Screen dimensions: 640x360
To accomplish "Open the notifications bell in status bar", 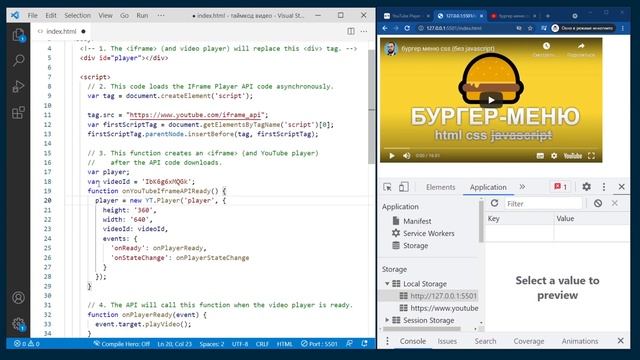I will coord(364,344).
